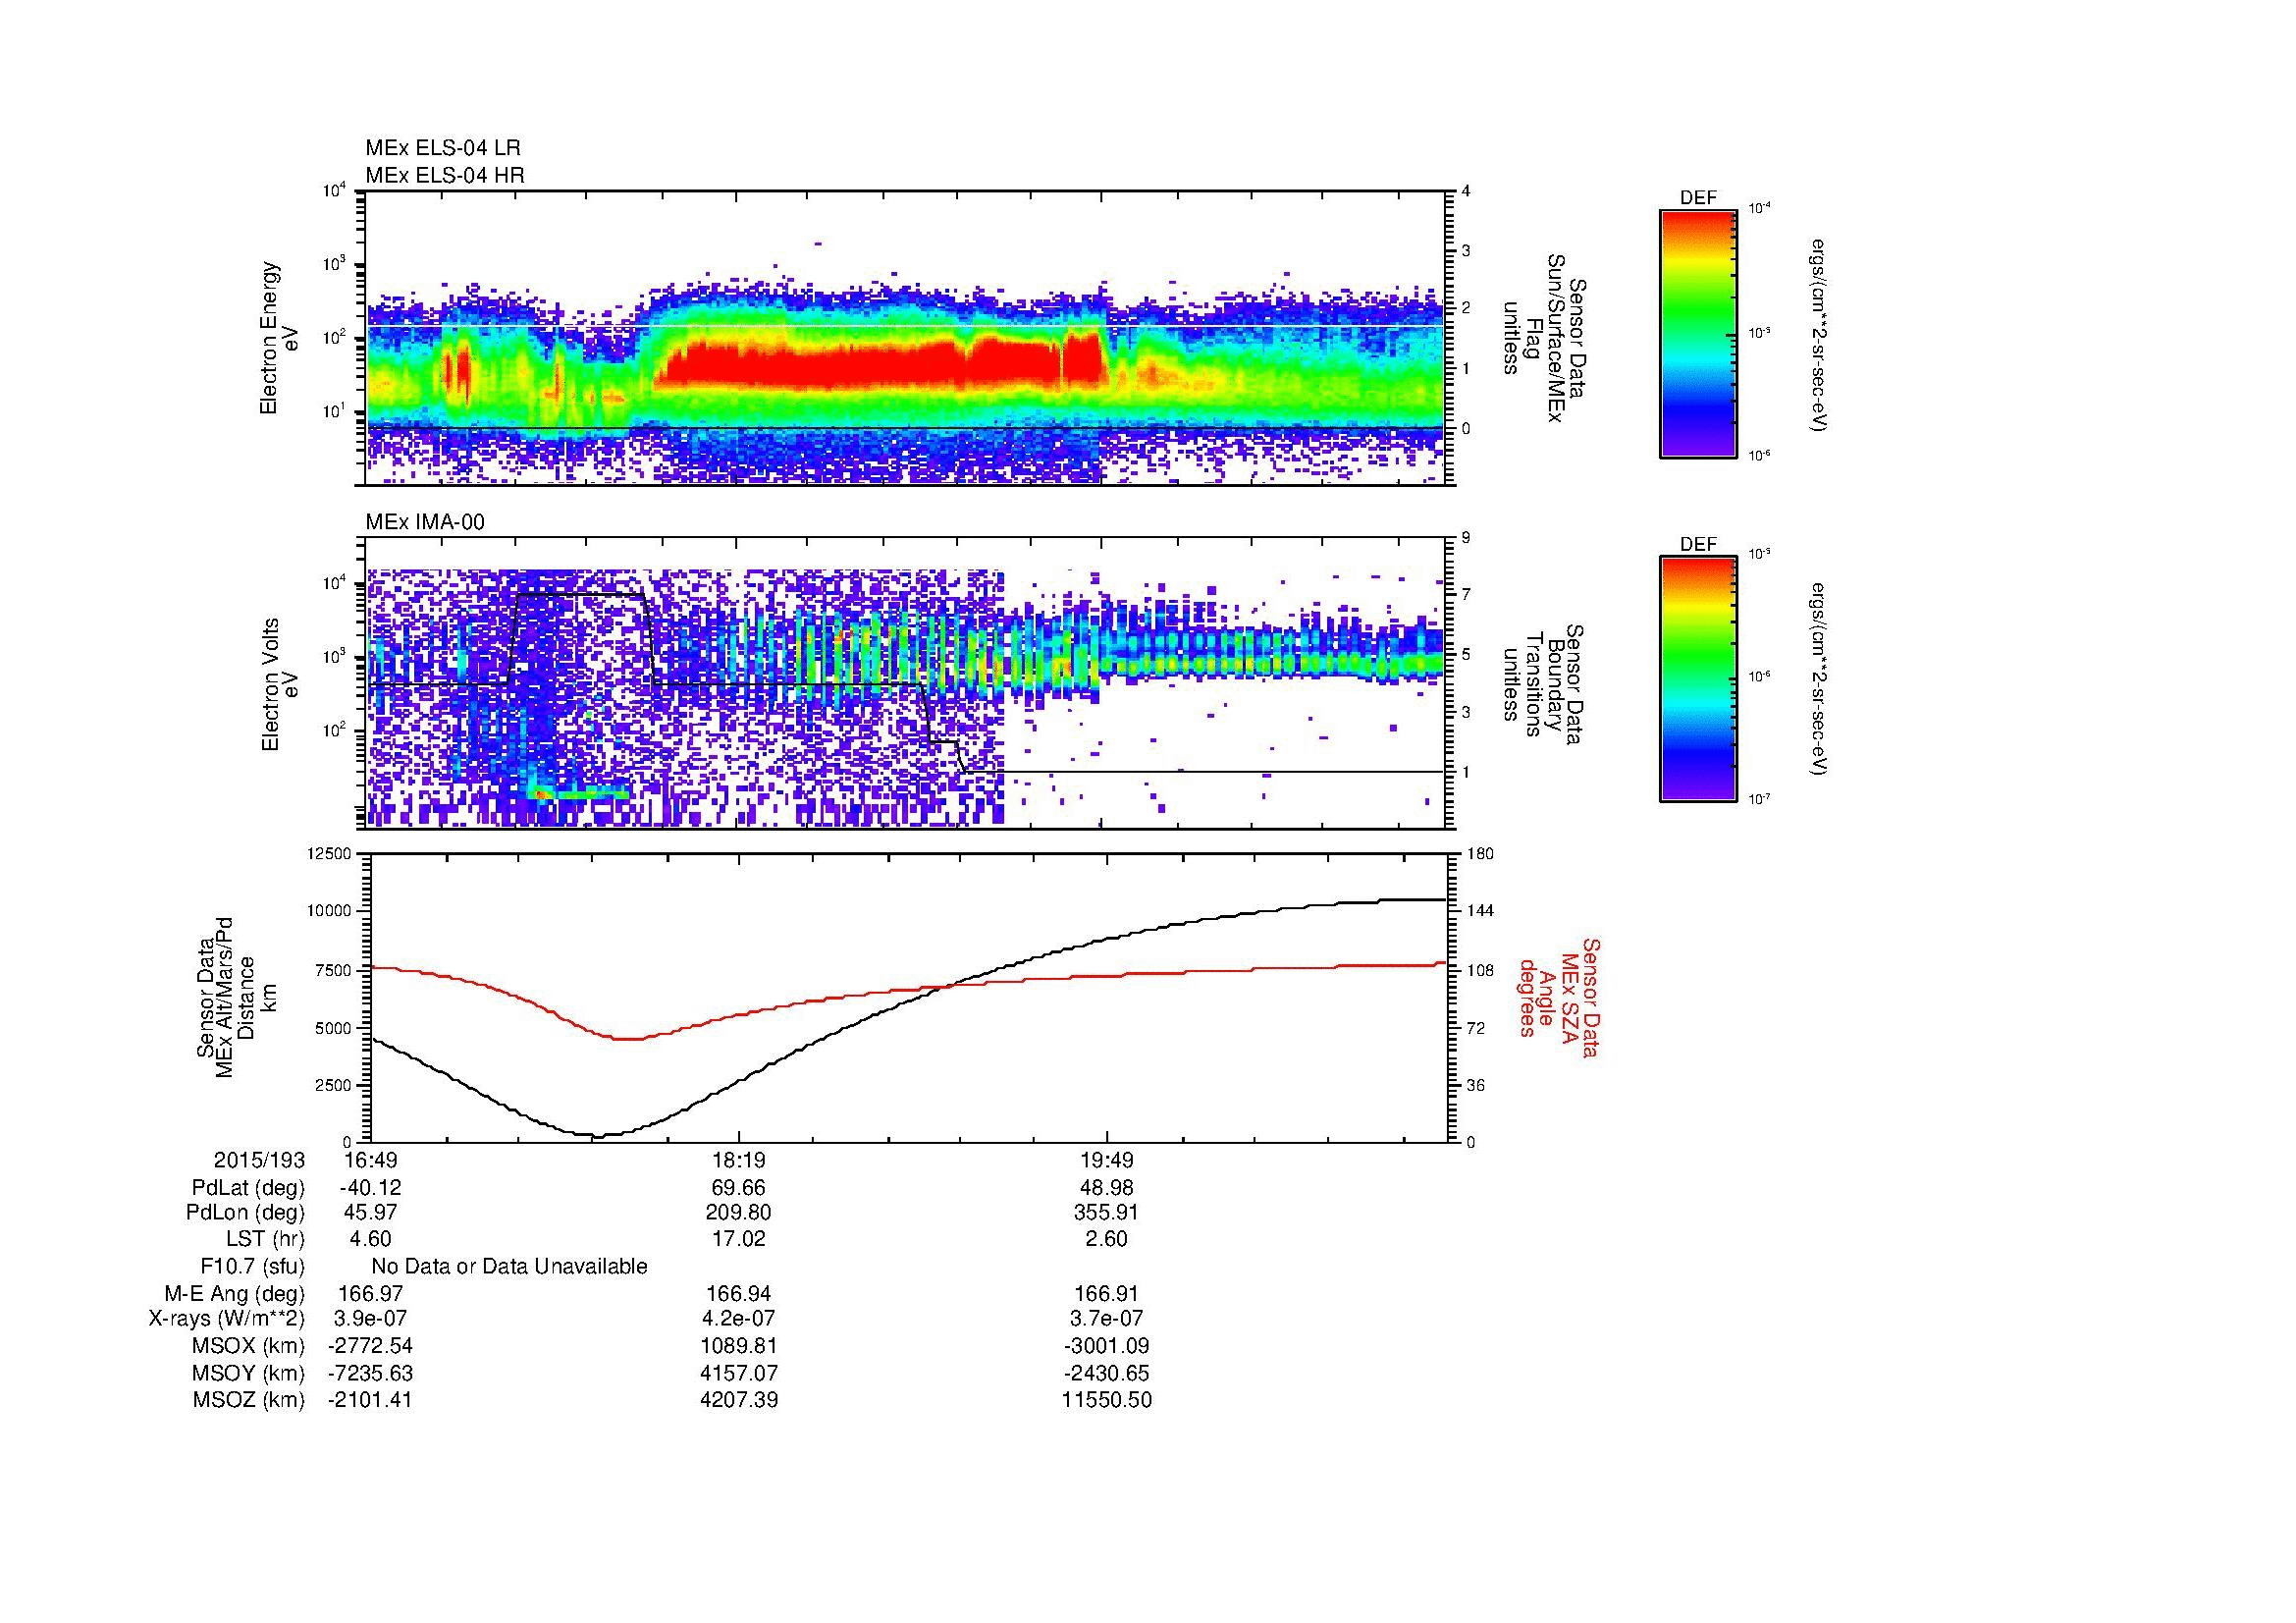Click the 16:49 time tick label
The height and width of the screenshot is (1623, 2296).
[x=370, y=1160]
